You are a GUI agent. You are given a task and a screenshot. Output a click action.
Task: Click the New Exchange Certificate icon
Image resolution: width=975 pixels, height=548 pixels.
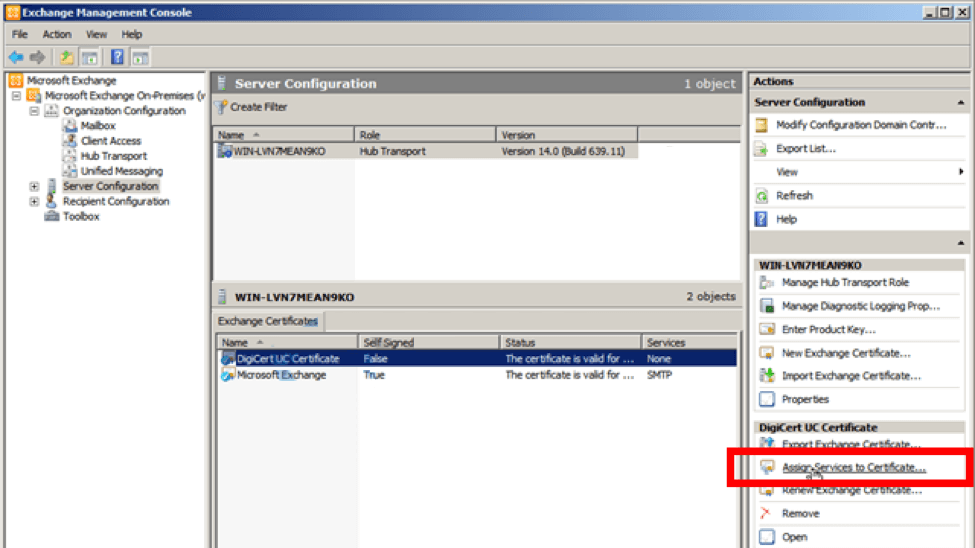[767, 353]
